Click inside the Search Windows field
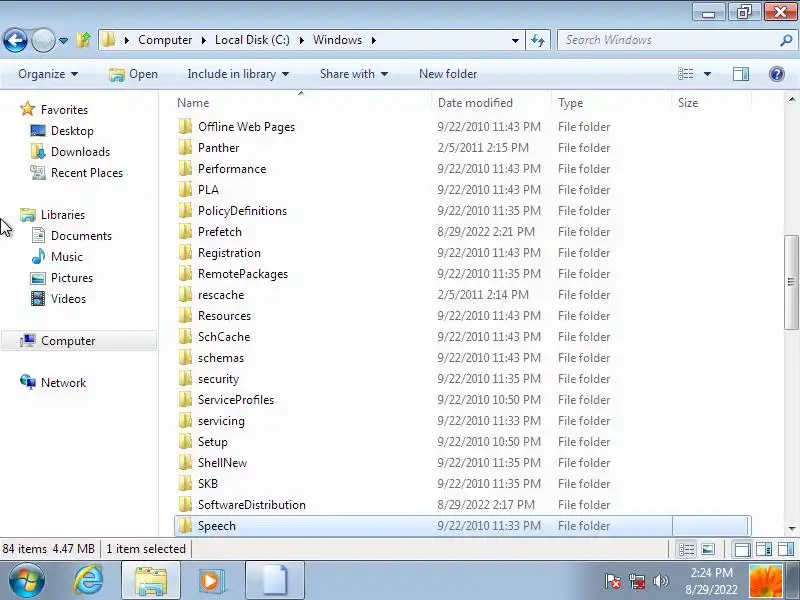This screenshot has width=800, height=600. (668, 40)
